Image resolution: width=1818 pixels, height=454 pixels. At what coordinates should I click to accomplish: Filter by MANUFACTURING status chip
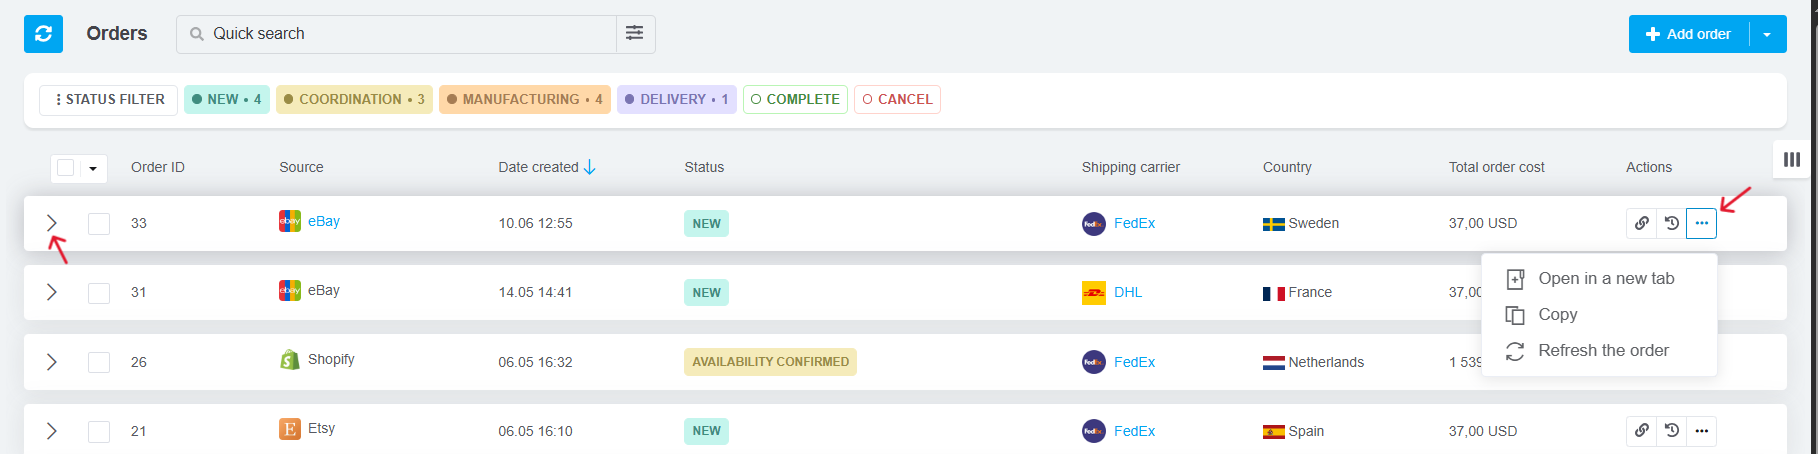pyautogui.click(x=524, y=99)
